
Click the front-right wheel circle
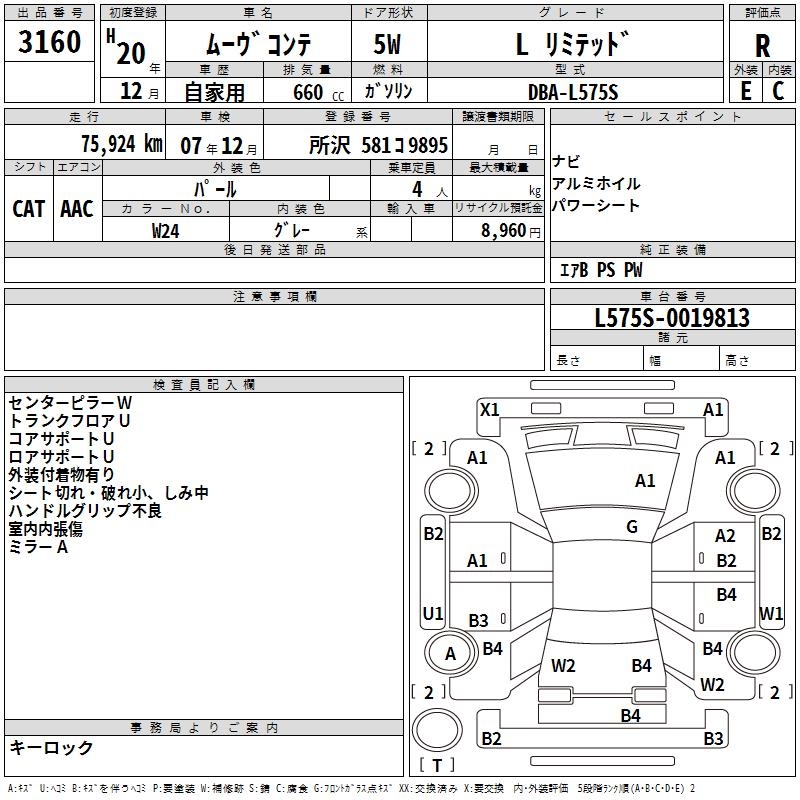[754, 491]
